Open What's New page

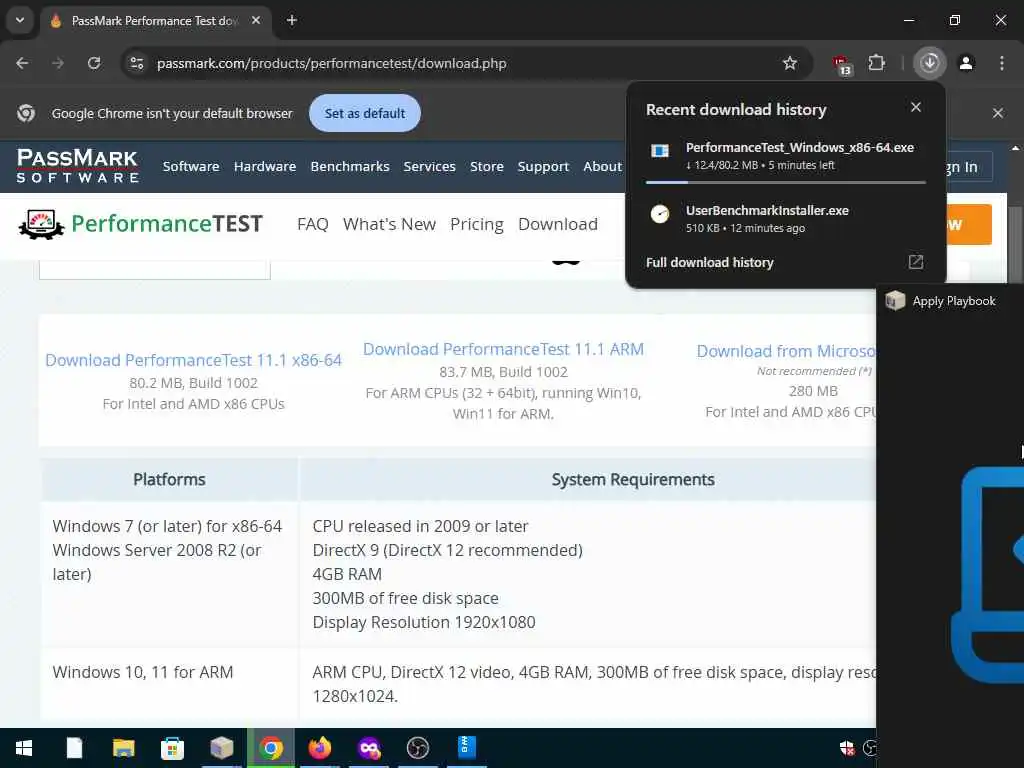click(x=389, y=224)
